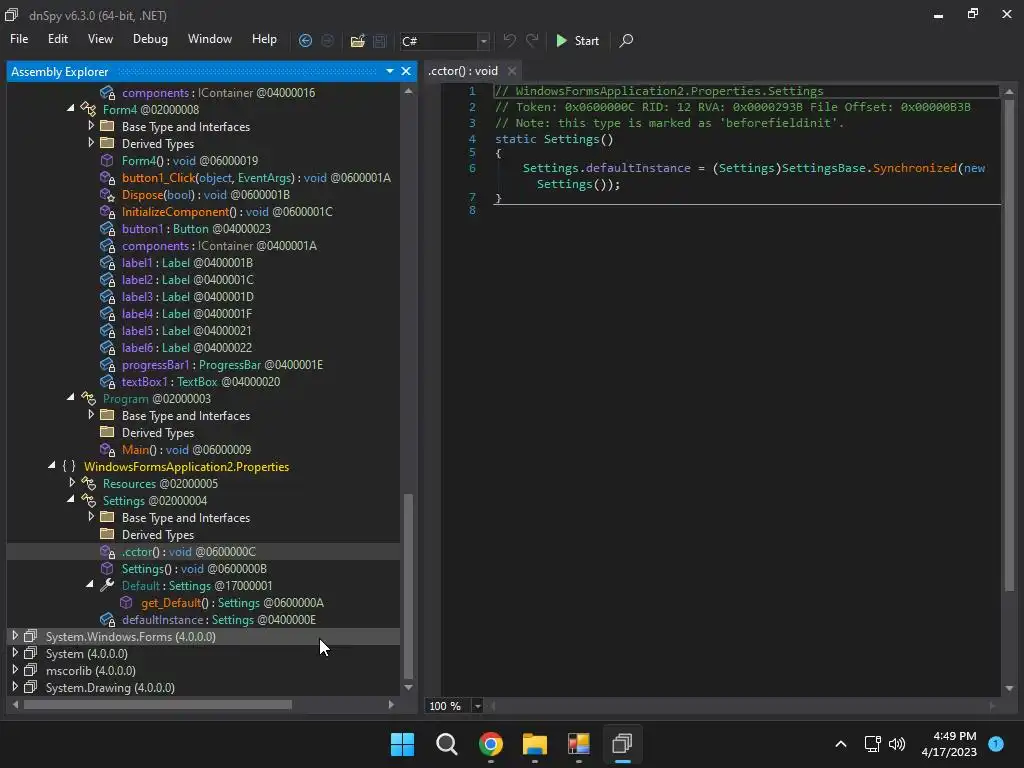Screen dimensions: 1024x768
Task: Select the .cctor() : void document tab
Action: (x=463, y=71)
